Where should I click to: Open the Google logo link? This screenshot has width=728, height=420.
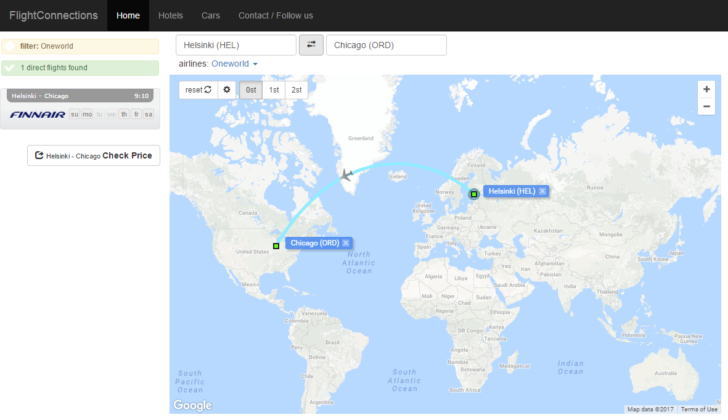click(193, 405)
